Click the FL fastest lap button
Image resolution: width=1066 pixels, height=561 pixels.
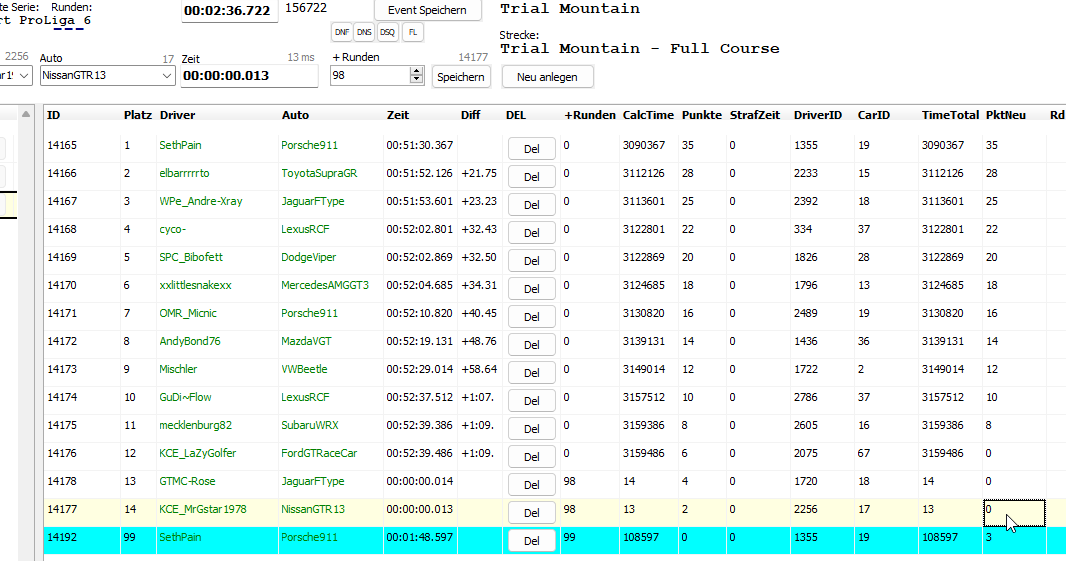[x=412, y=32]
